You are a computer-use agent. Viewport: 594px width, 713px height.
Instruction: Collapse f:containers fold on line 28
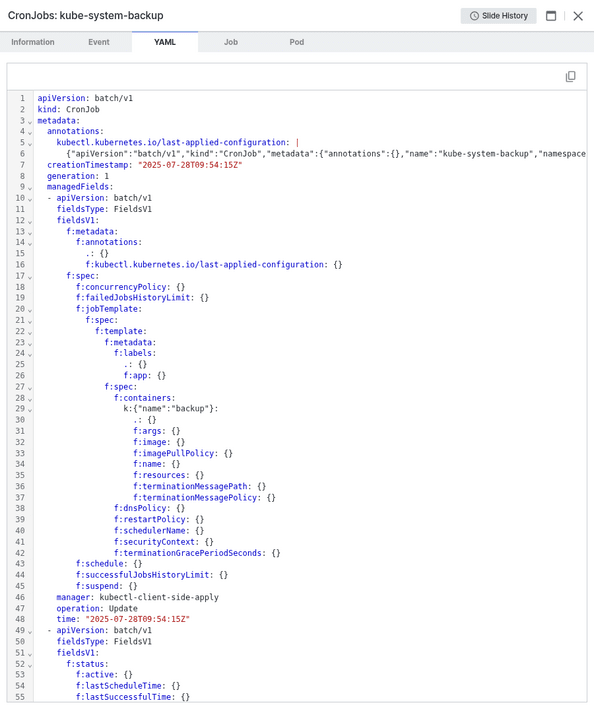pos(30,399)
